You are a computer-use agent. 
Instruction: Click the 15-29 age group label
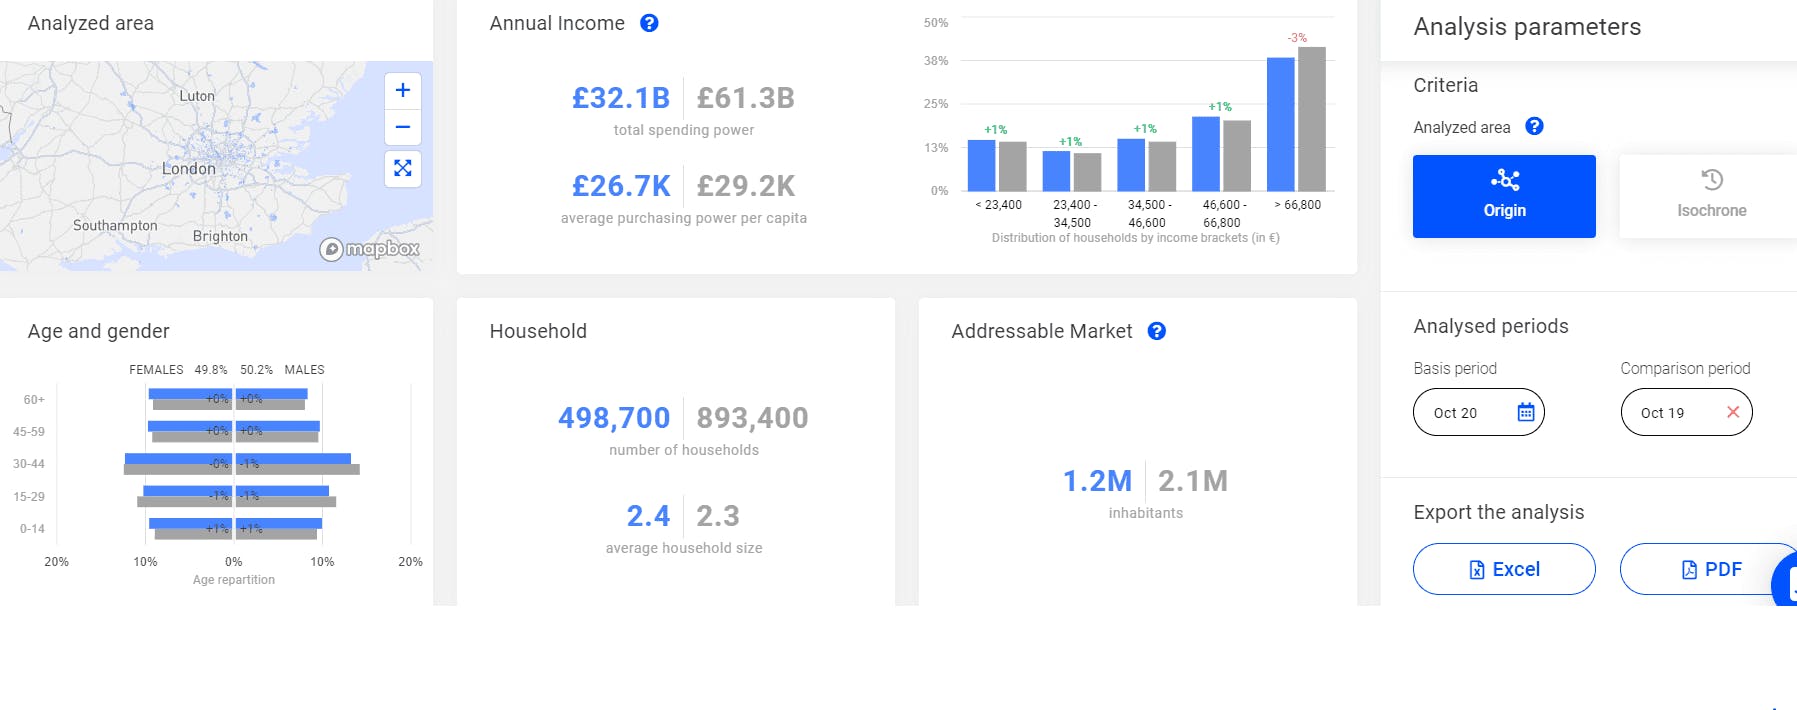(29, 497)
